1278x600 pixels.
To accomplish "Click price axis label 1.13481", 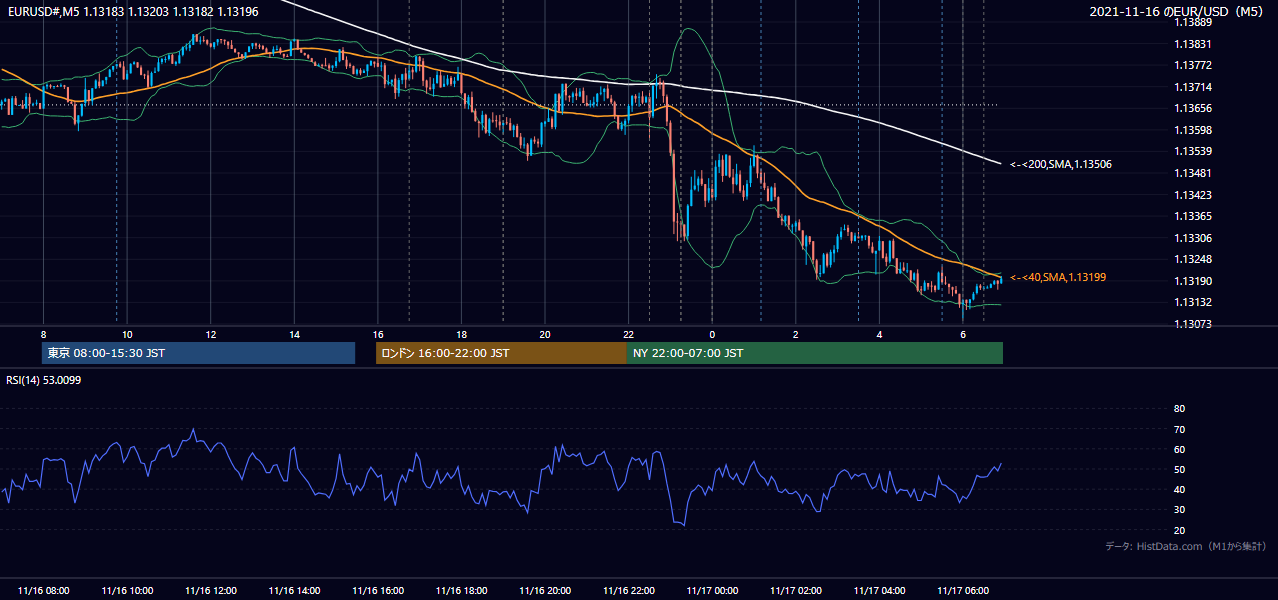I will (1193, 173).
